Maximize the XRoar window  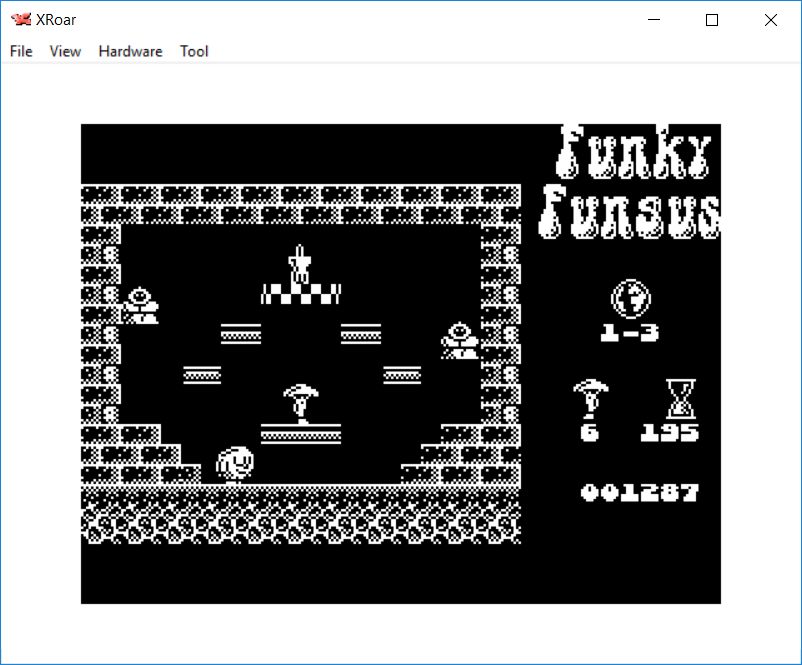click(712, 20)
